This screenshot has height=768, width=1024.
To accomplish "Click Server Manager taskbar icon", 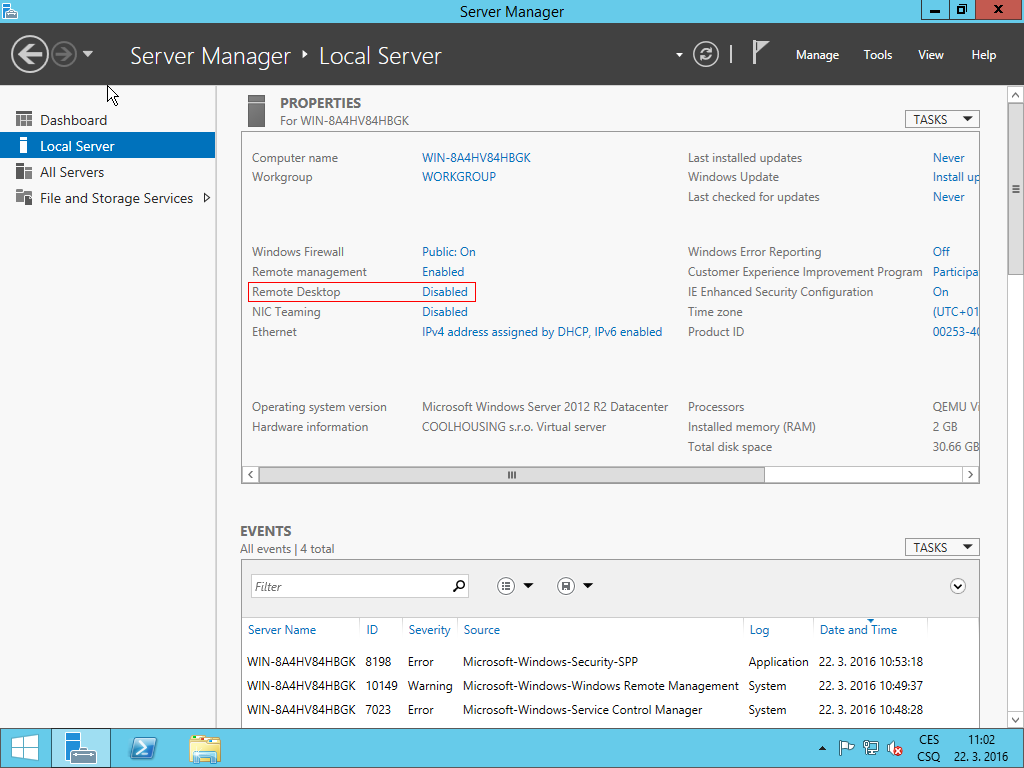I will tap(81, 748).
